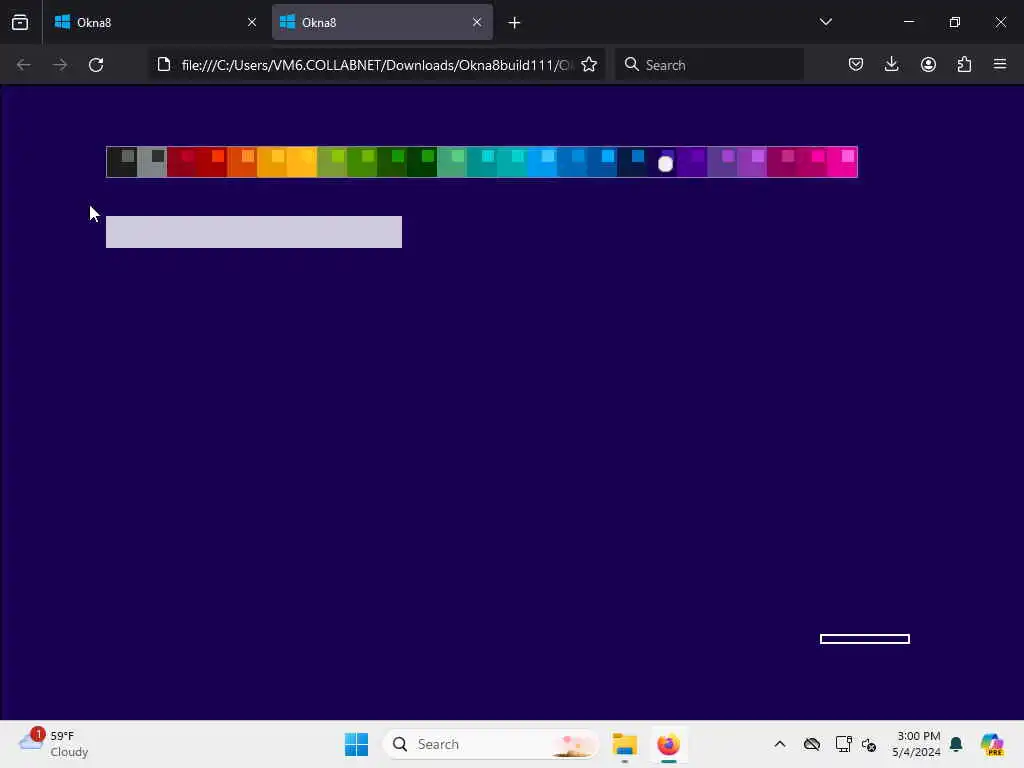Choose the darkest green swatch
Image resolution: width=1024 pixels, height=768 pixels.
coord(423,162)
